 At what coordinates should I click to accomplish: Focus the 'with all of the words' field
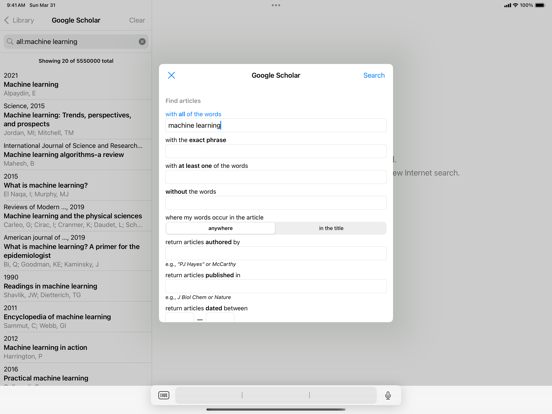tap(276, 125)
